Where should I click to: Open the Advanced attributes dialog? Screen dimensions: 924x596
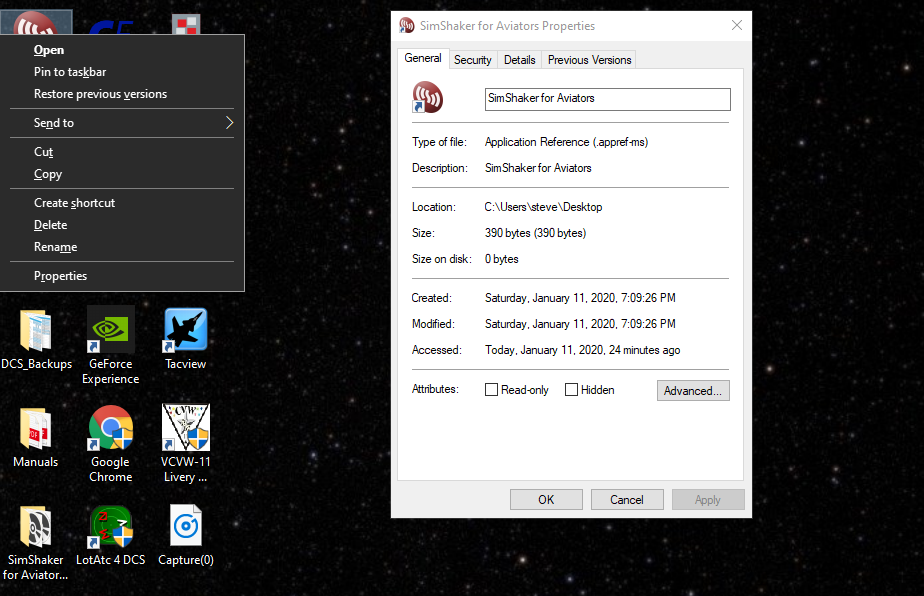pyautogui.click(x=693, y=390)
